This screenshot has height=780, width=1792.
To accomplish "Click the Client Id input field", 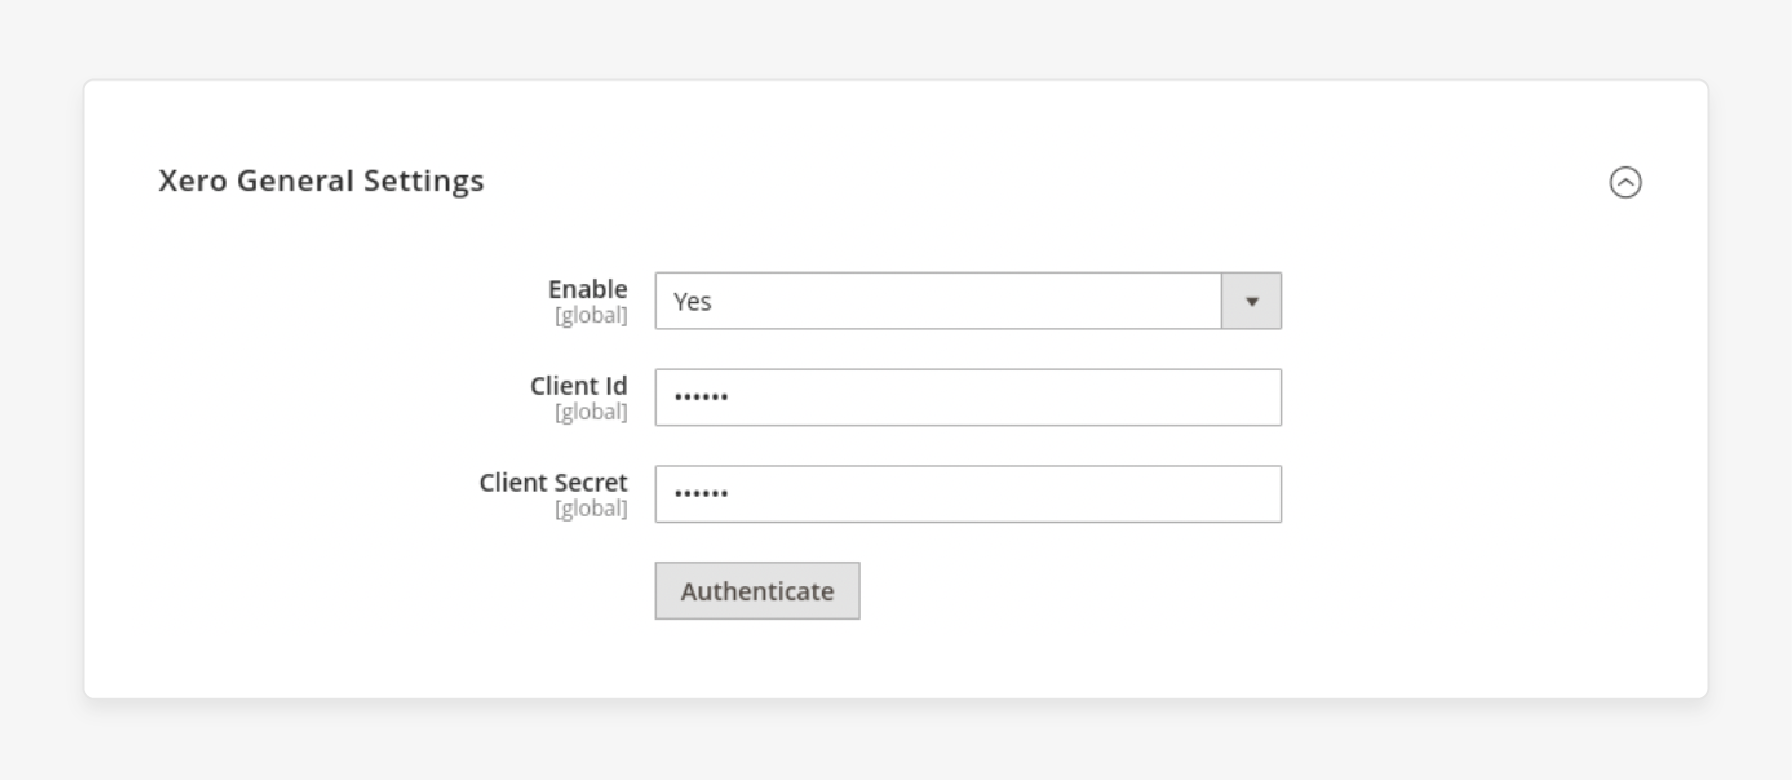I will point(968,397).
